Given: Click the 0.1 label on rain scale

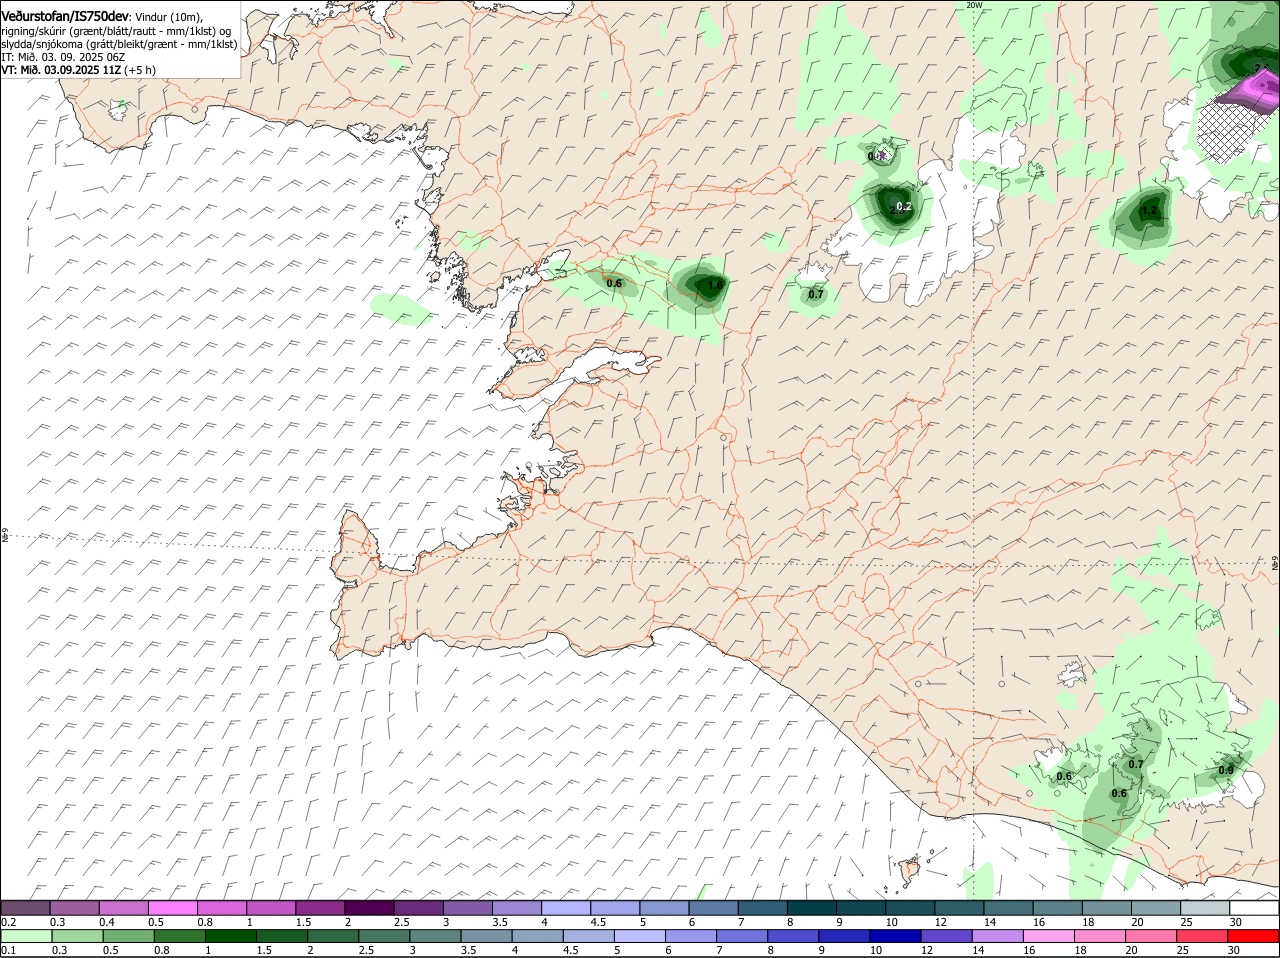Looking at the screenshot, I should click(8, 950).
